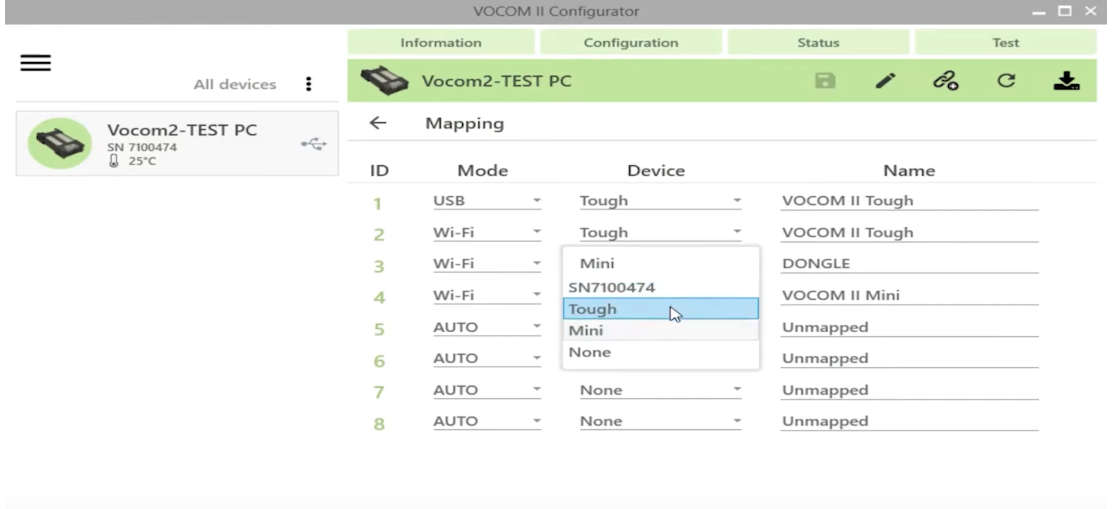Screen dimensions: 1114x509
Task: Switch to the Test tab
Action: tap(1005, 43)
